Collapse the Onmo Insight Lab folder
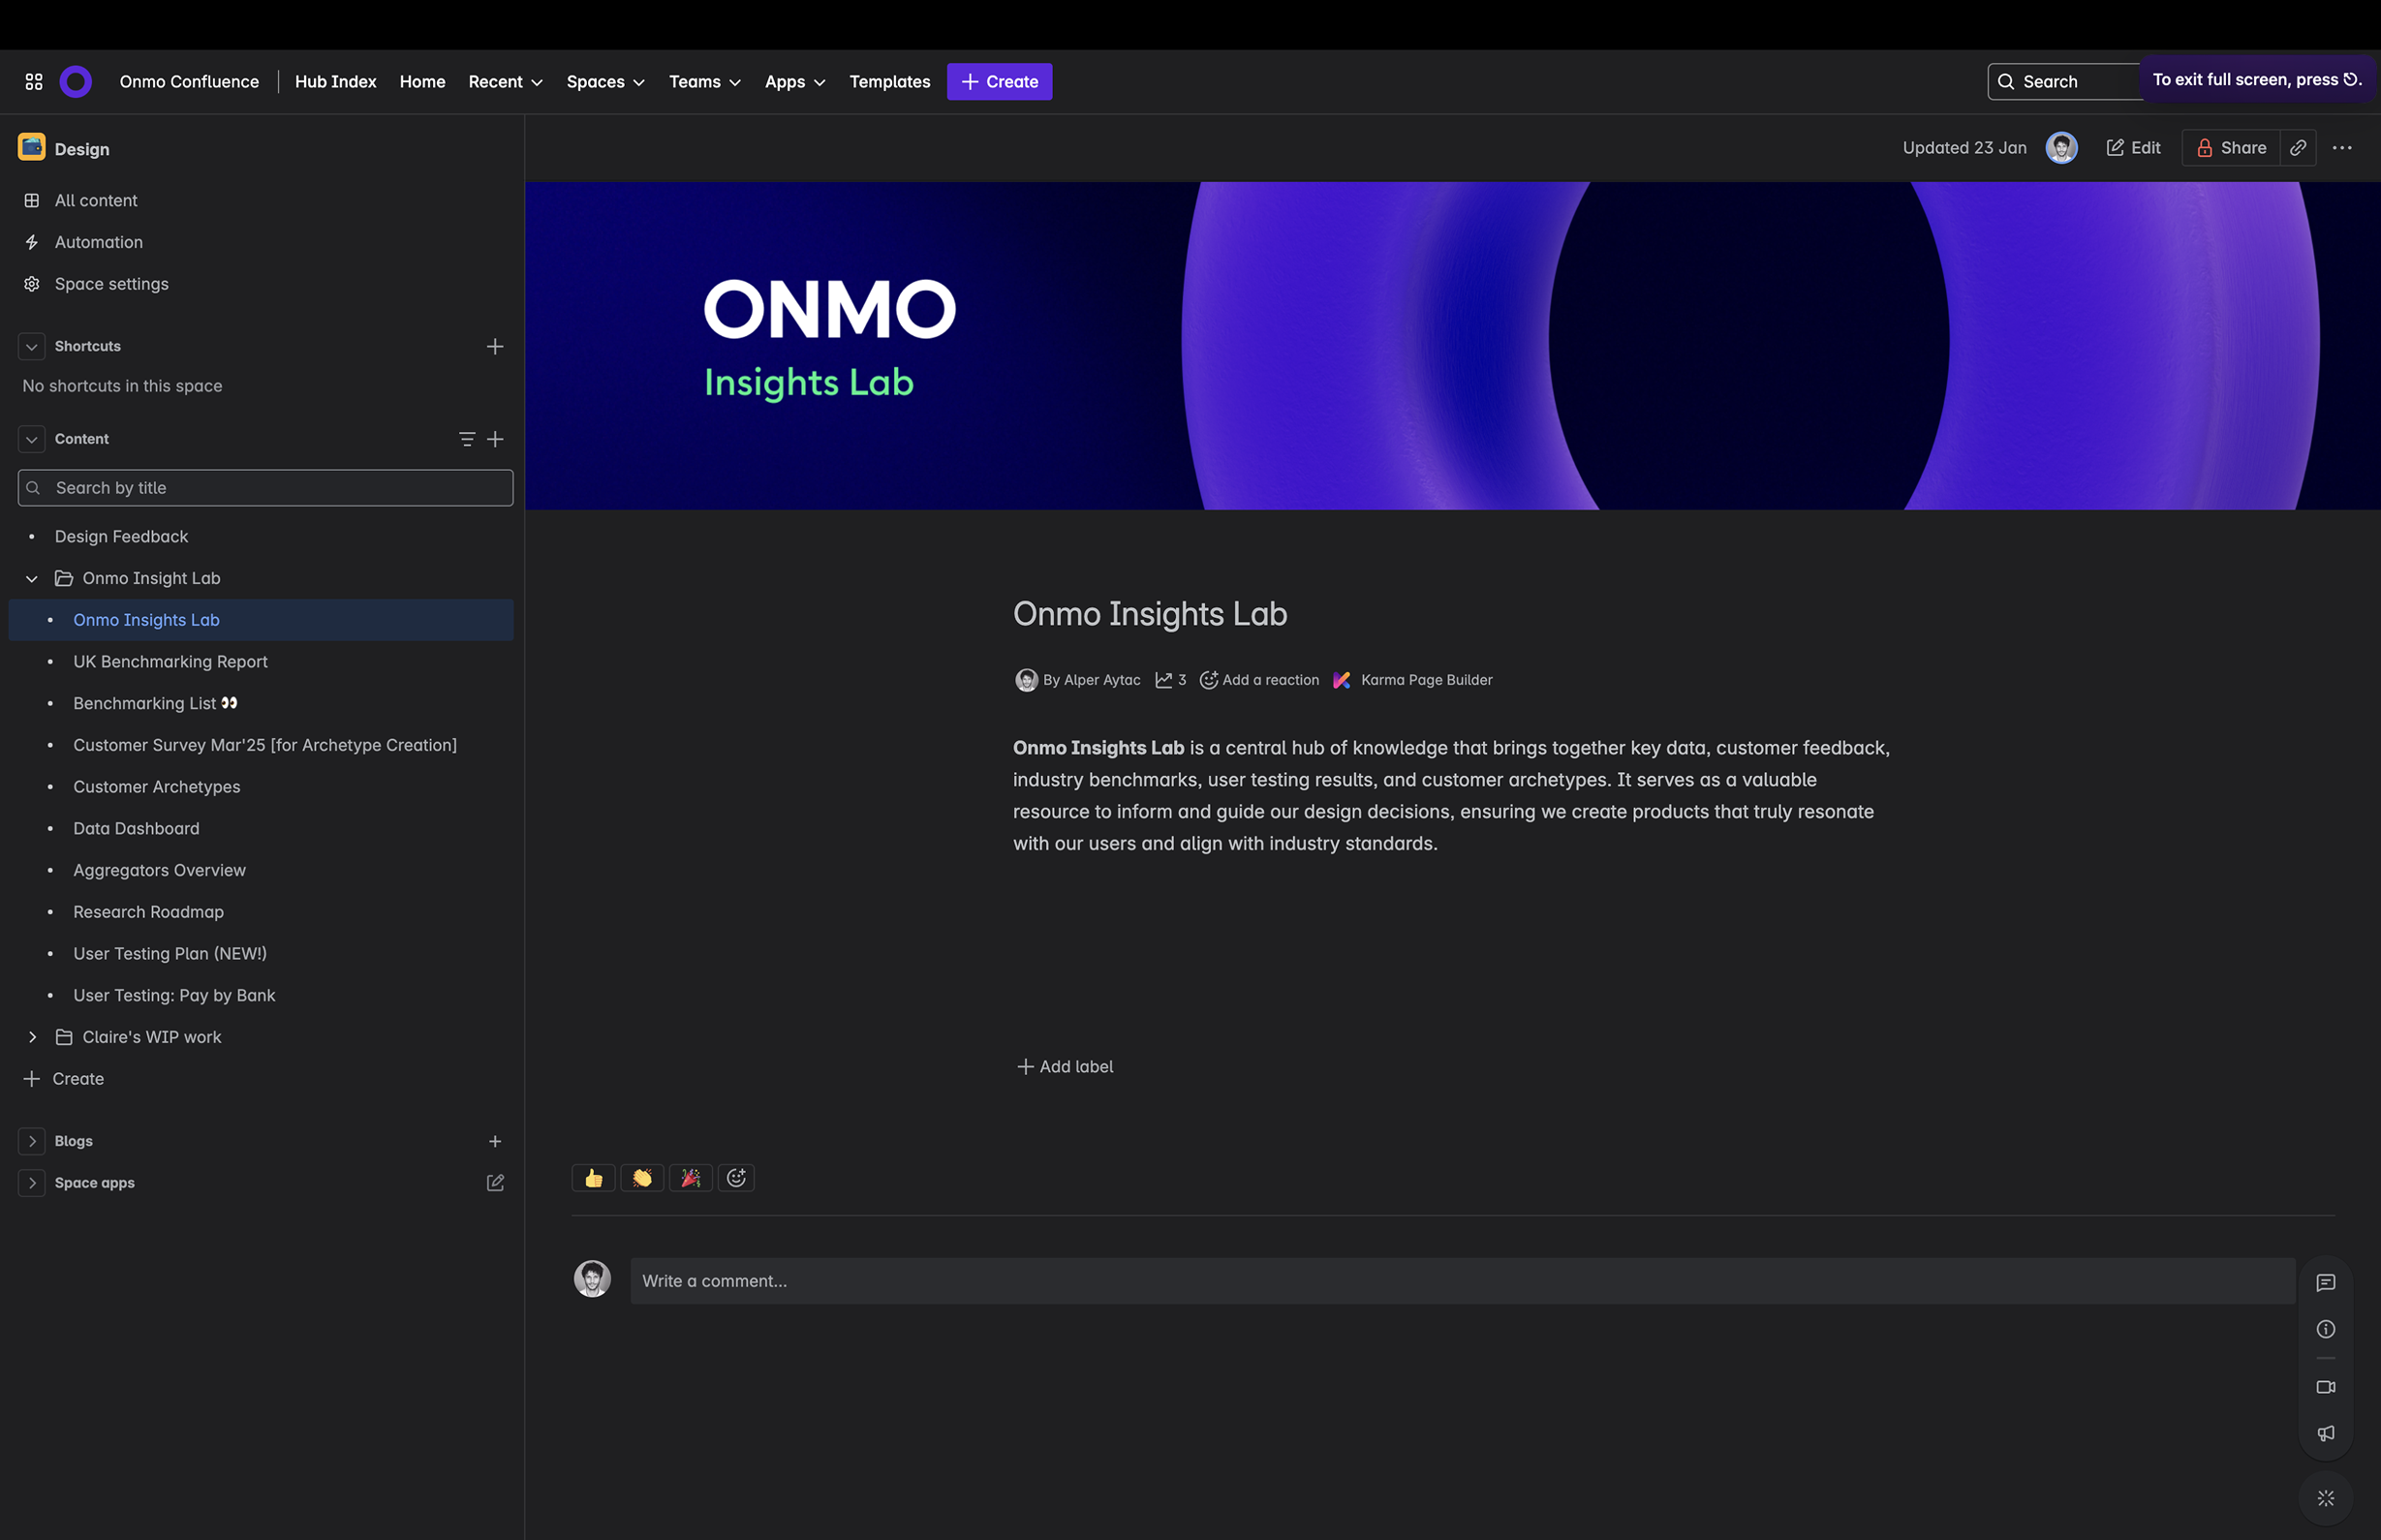The height and width of the screenshot is (1540, 2381). click(32, 578)
